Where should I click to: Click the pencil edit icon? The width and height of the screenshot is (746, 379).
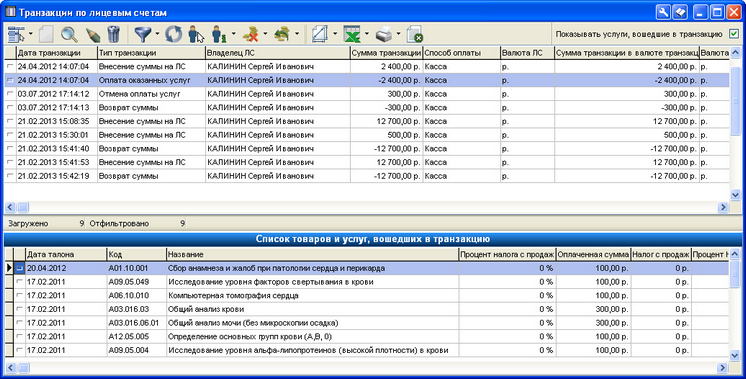(93, 34)
